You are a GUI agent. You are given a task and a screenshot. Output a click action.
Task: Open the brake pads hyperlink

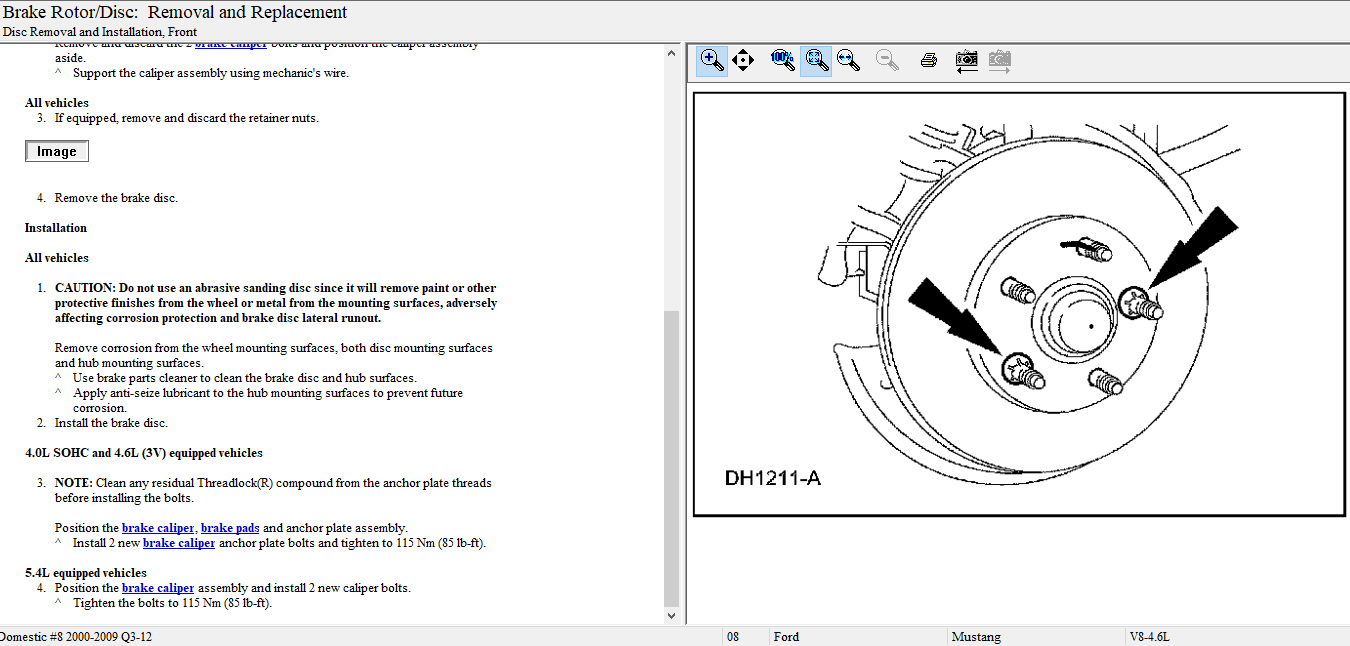231,528
